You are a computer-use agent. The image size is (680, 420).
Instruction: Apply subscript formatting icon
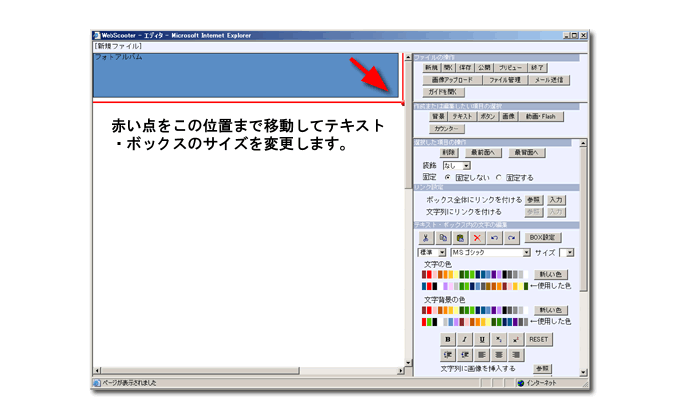(x=499, y=339)
